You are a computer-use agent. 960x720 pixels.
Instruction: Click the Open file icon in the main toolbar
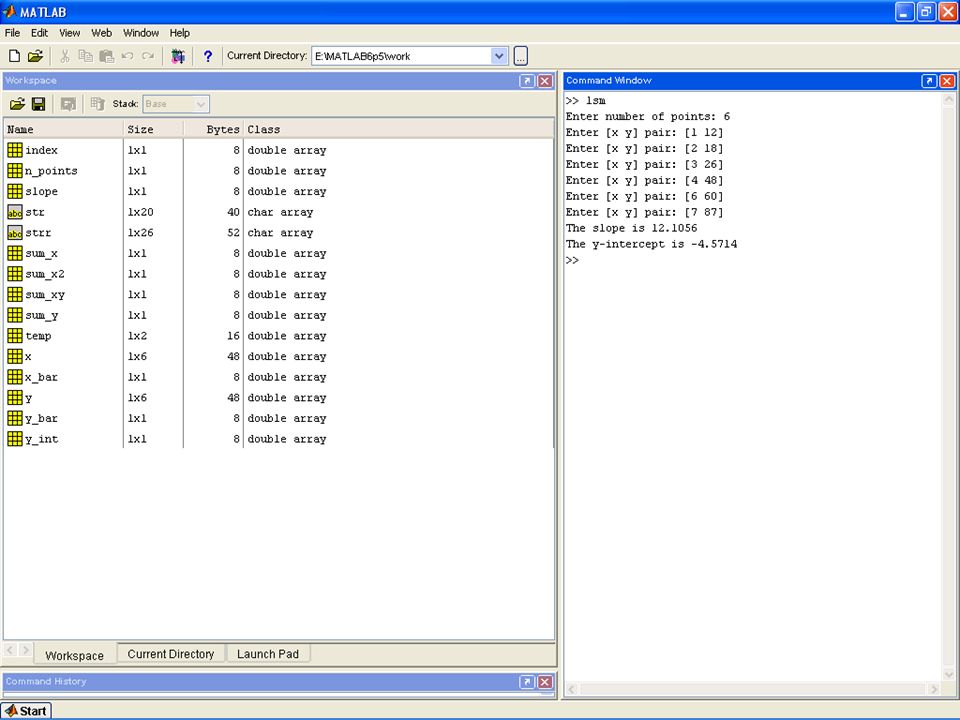pyautogui.click(x=36, y=56)
